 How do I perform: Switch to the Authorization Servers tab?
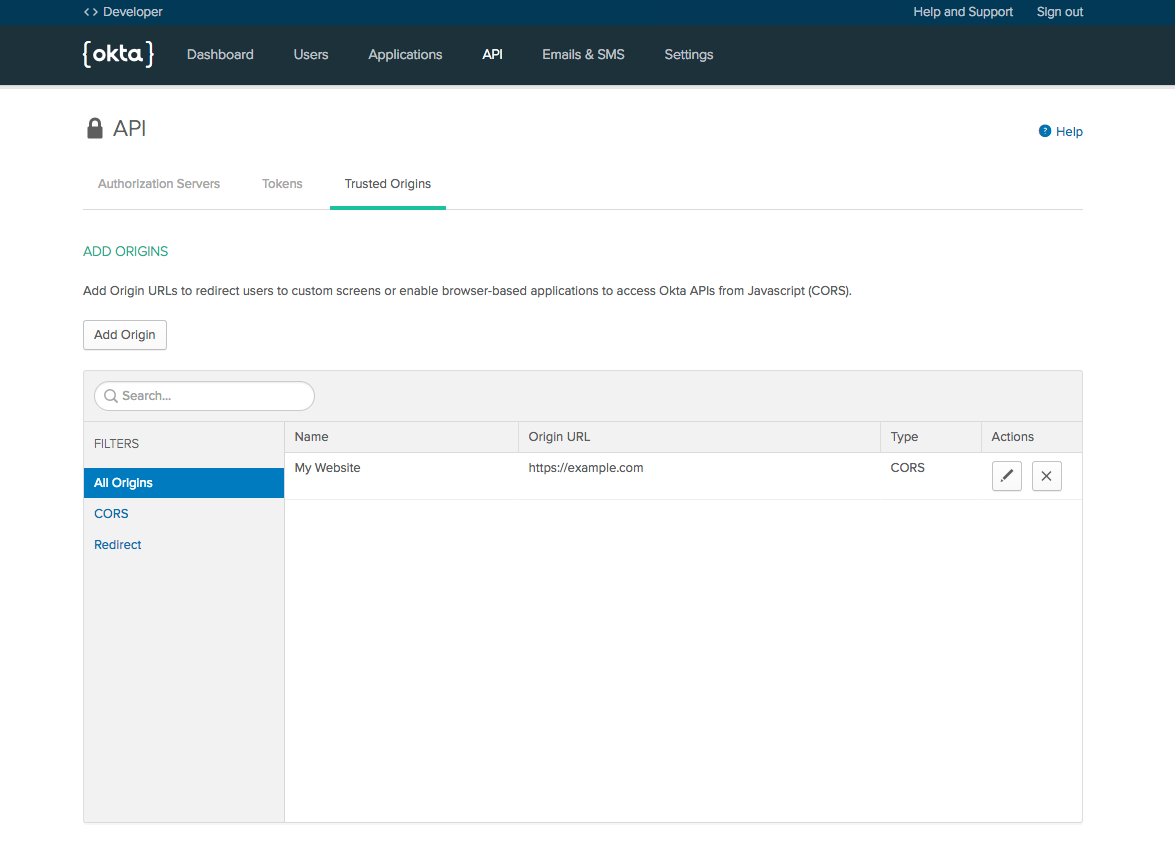pos(159,184)
